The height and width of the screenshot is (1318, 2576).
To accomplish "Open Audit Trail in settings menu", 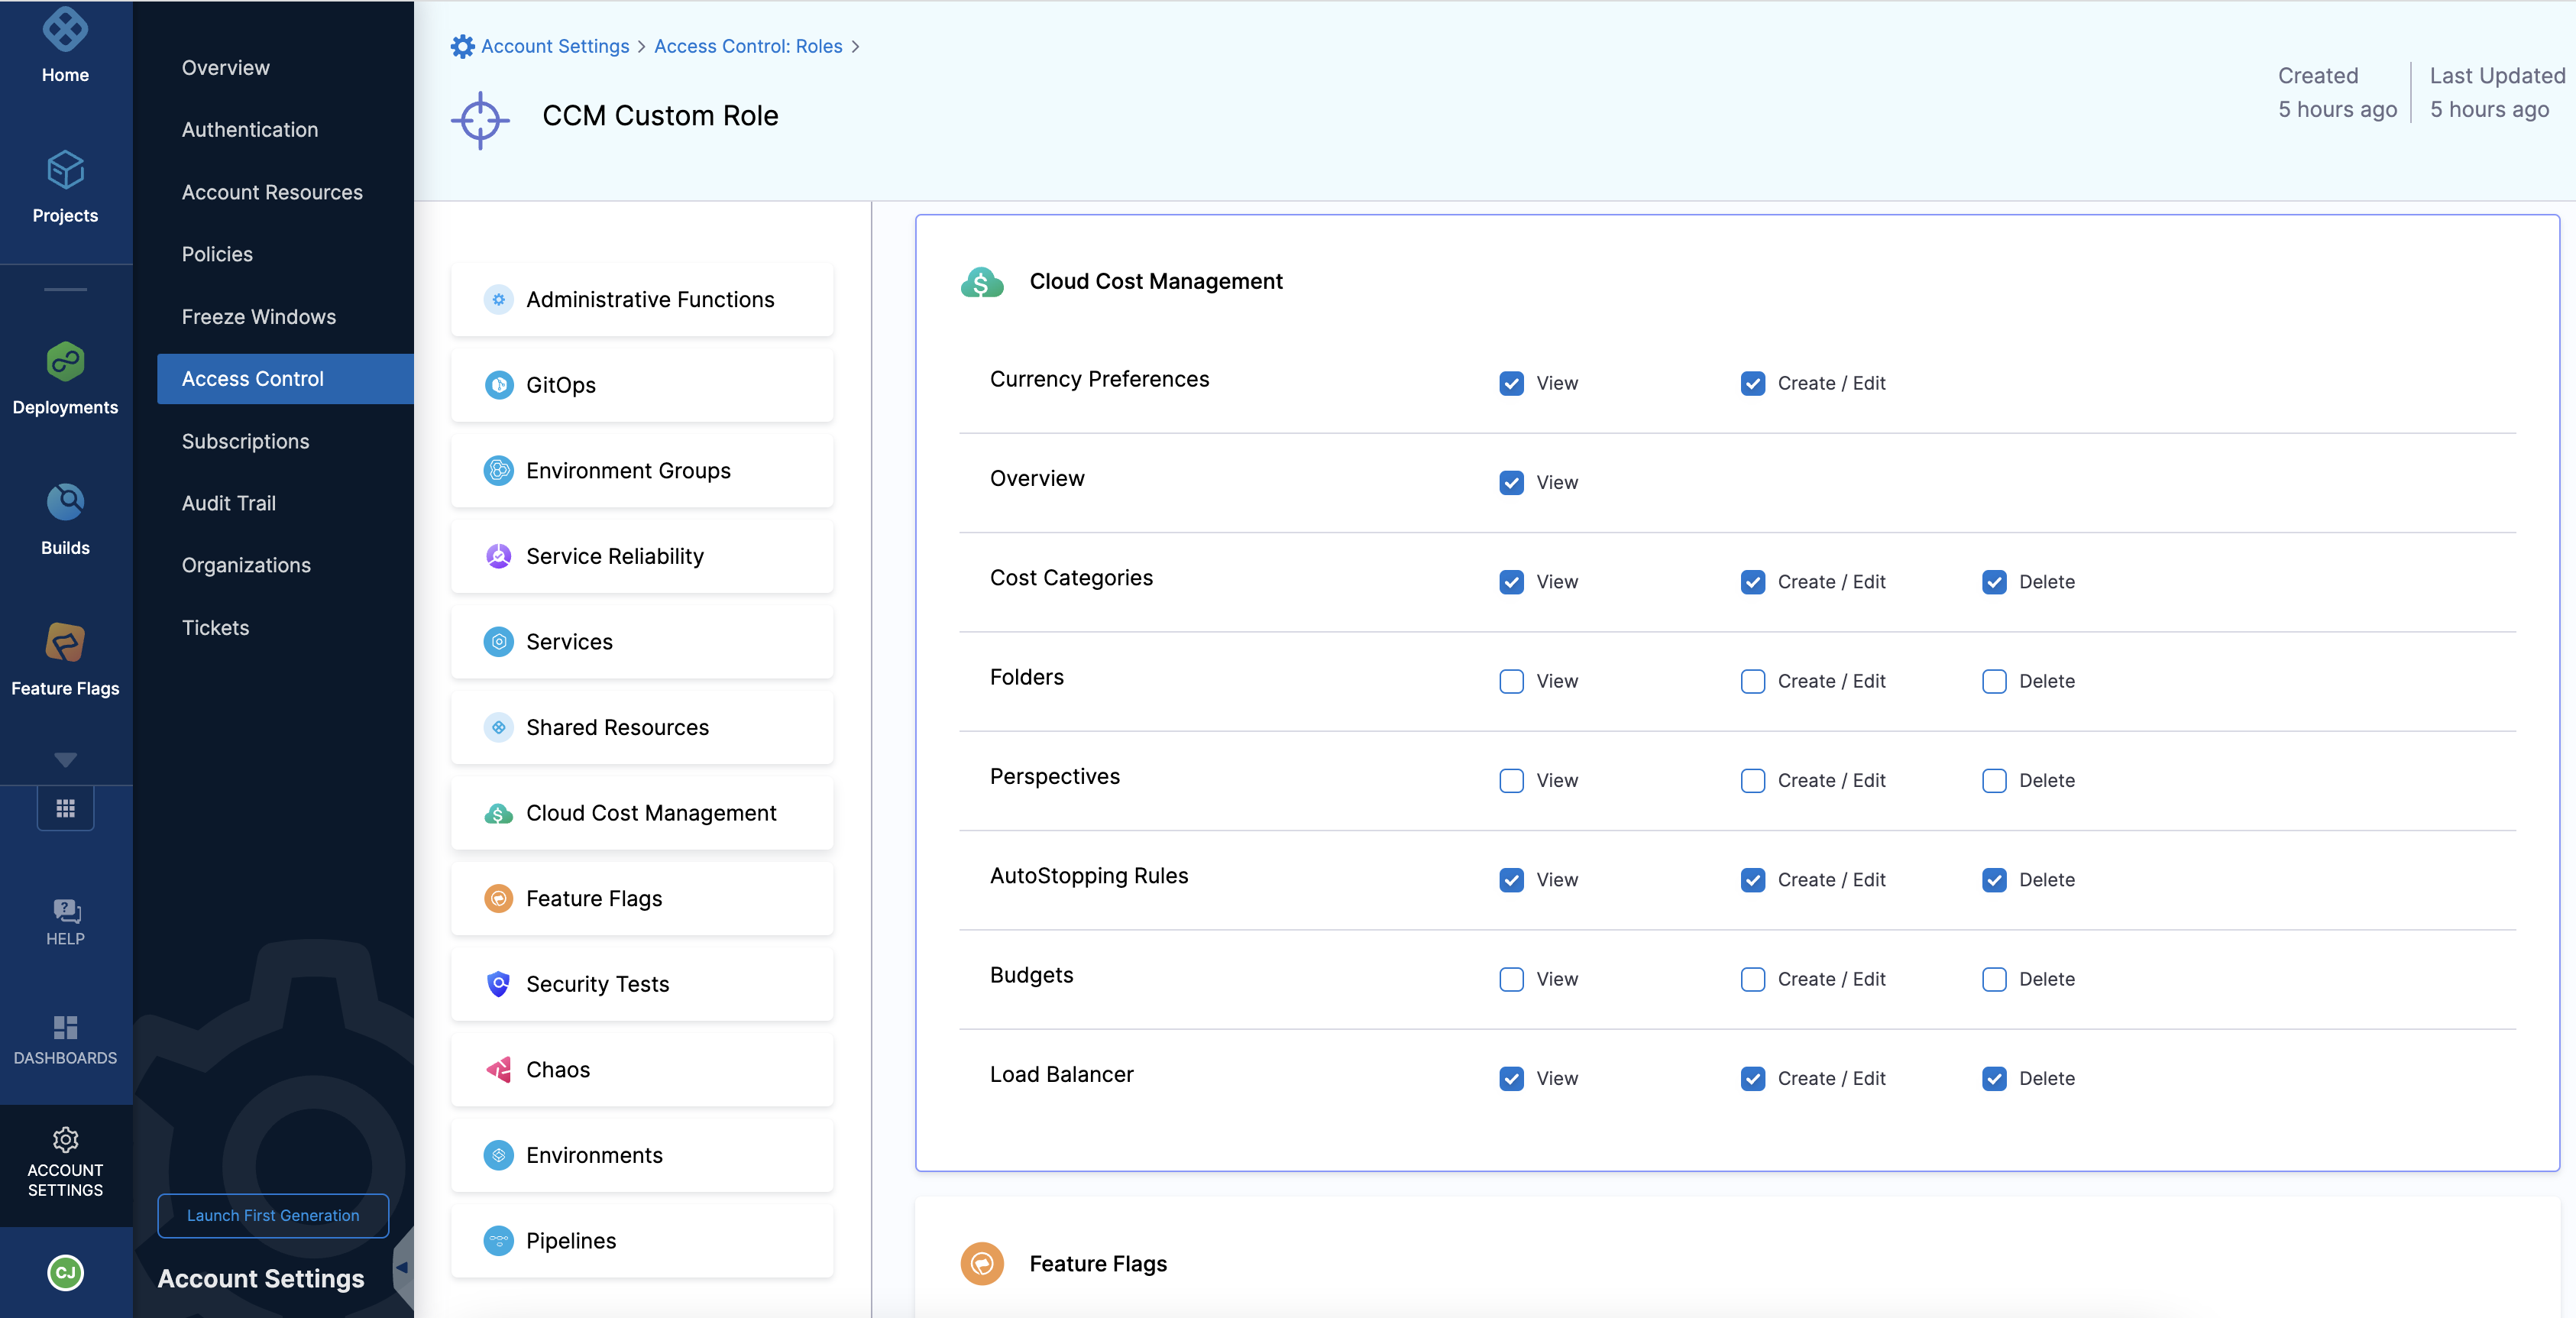I will click(228, 503).
